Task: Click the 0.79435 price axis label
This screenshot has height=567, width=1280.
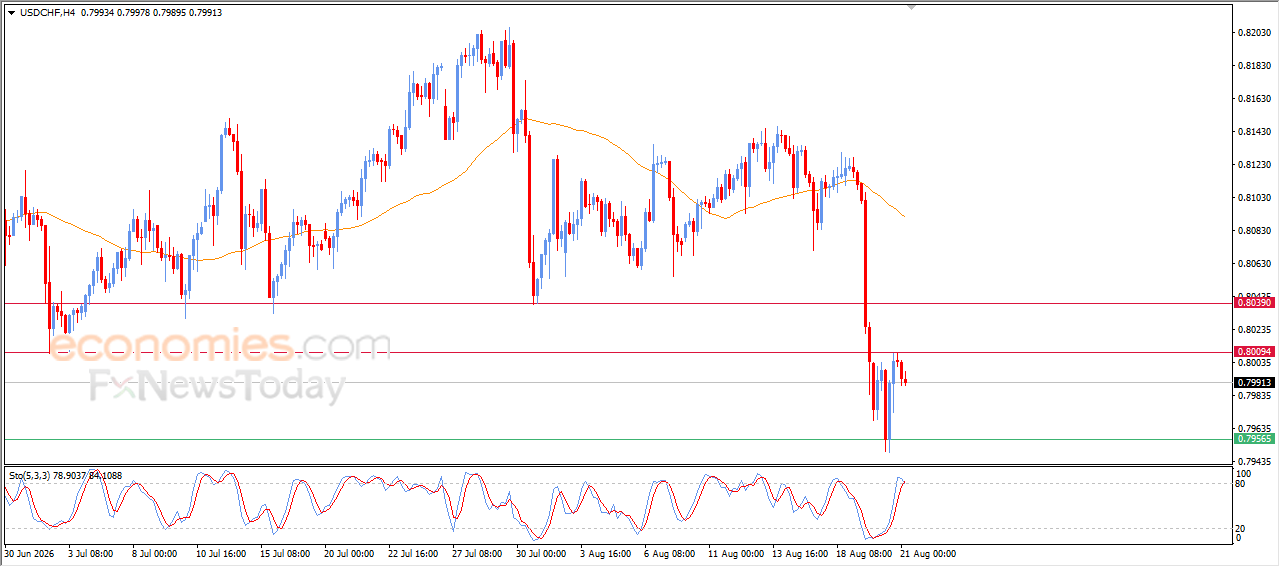Action: coord(1254,461)
